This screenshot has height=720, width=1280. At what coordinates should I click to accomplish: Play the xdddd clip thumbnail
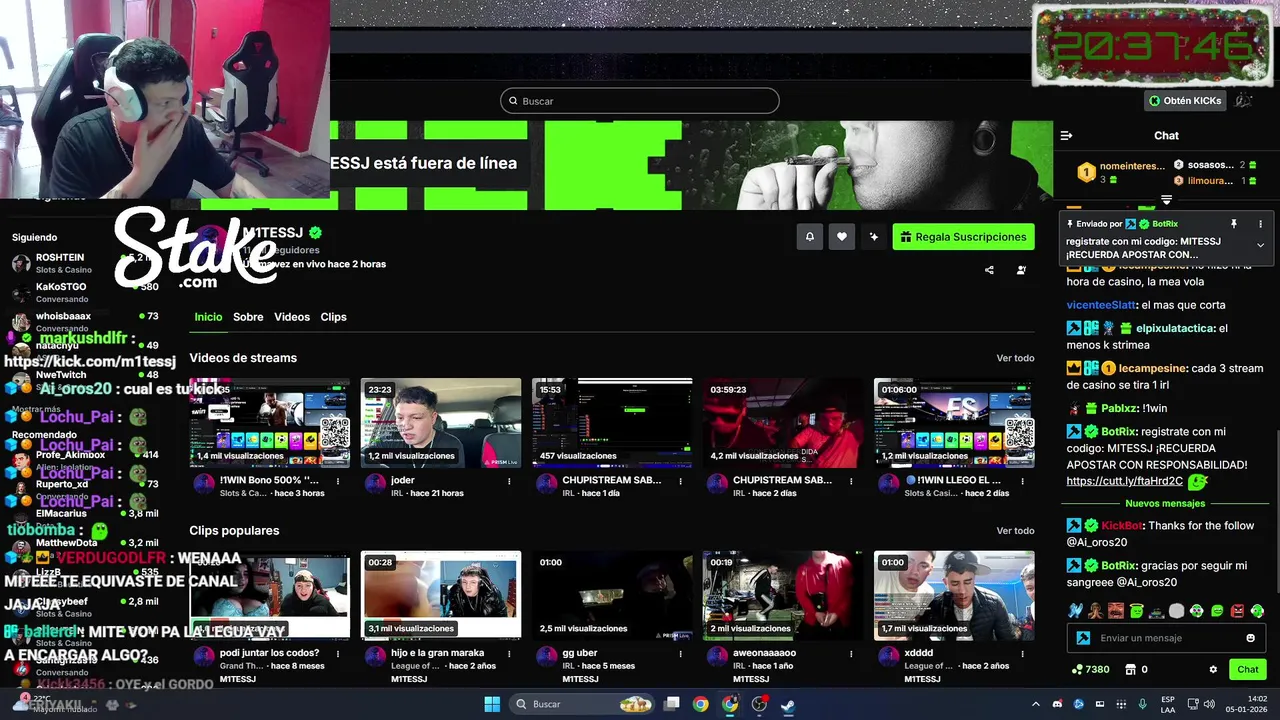click(954, 596)
